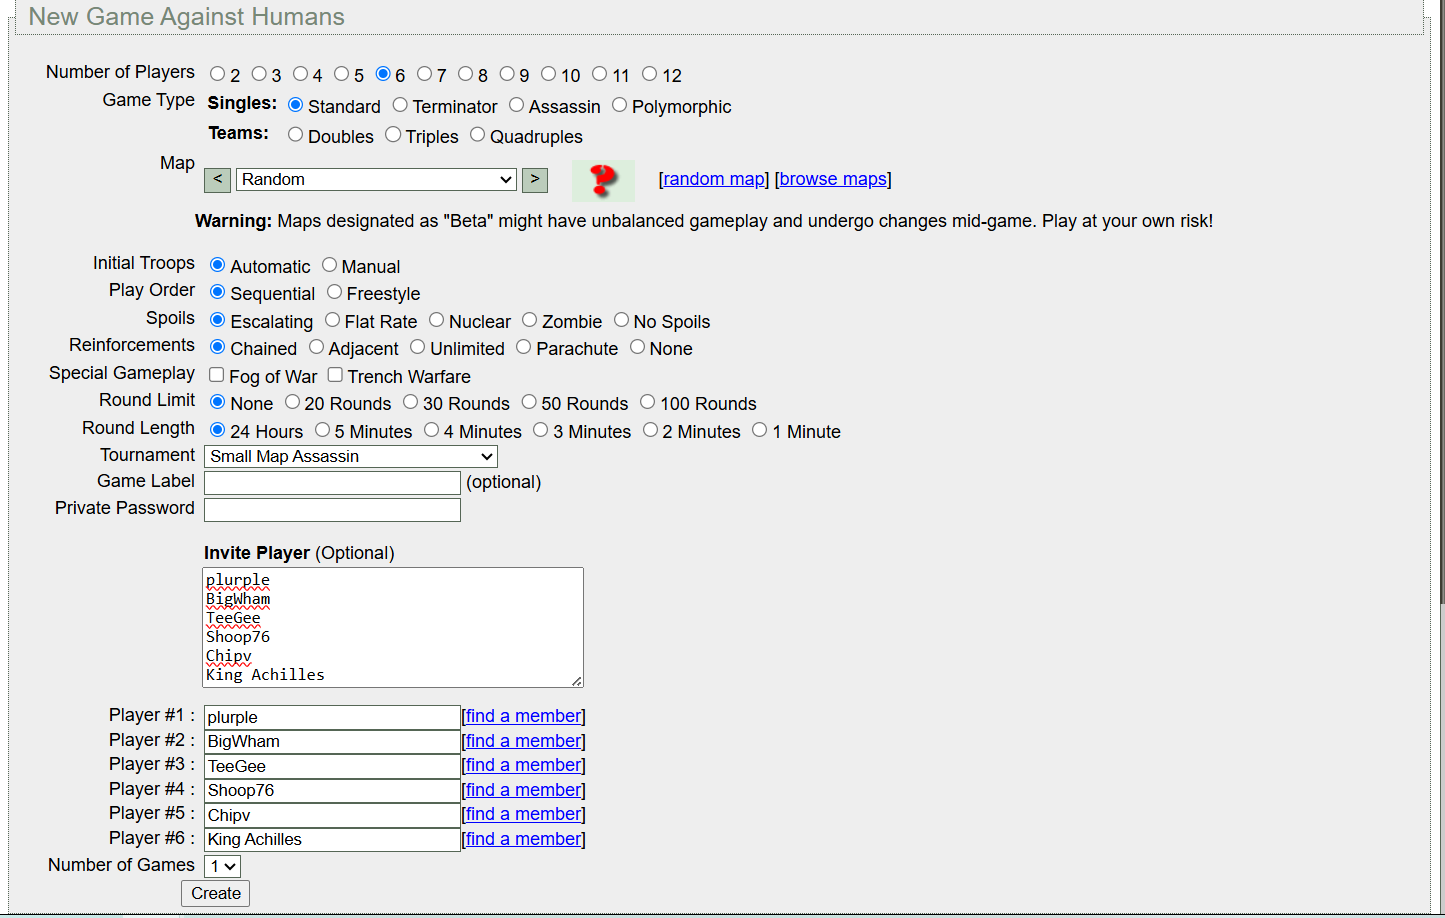Set round length to 2 Minutes
This screenshot has width=1445, height=918.
[x=650, y=430]
